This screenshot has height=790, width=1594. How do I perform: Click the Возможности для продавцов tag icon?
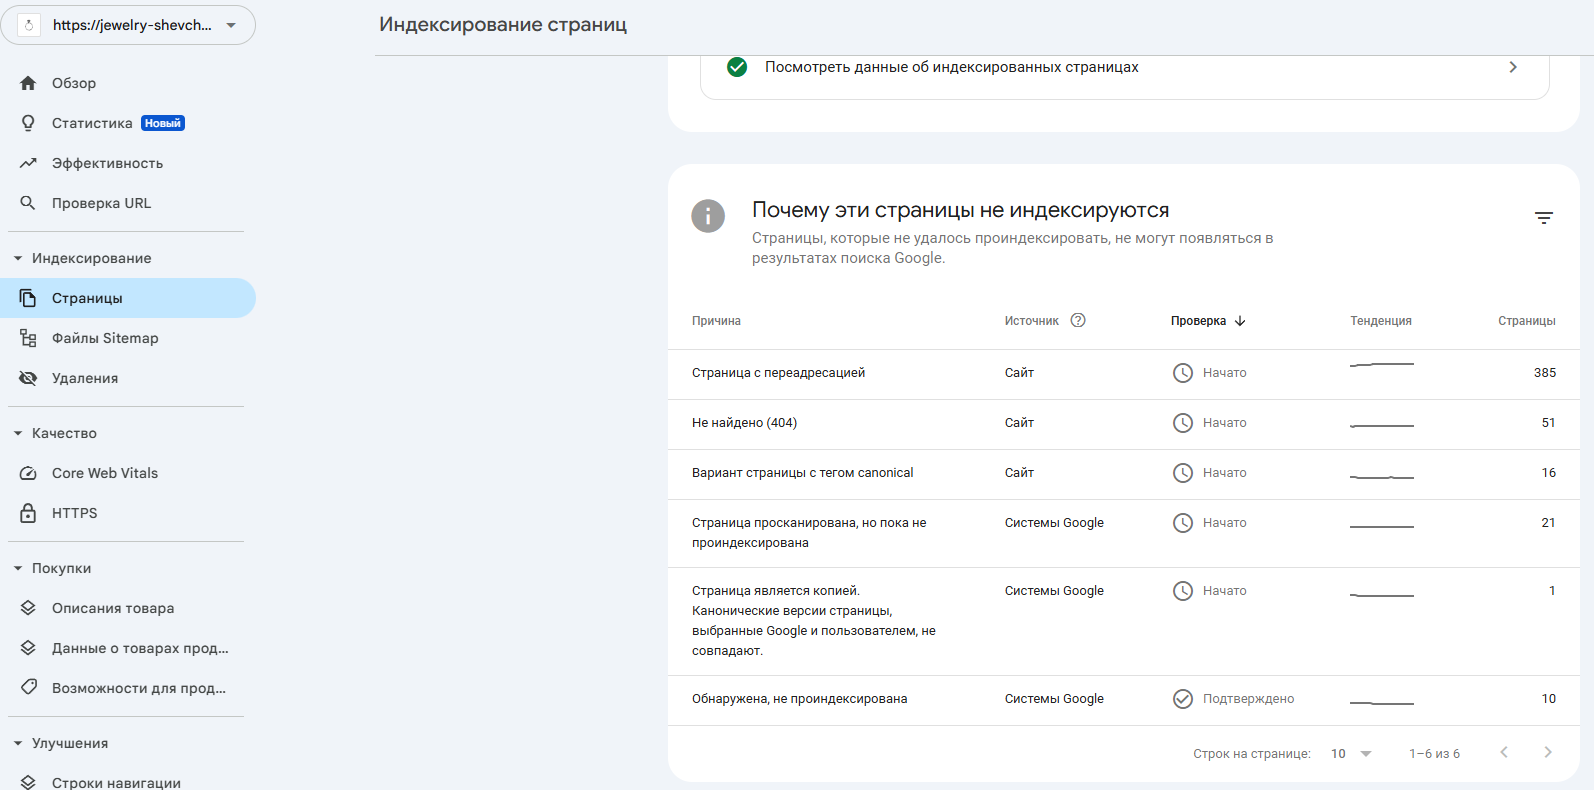point(28,688)
